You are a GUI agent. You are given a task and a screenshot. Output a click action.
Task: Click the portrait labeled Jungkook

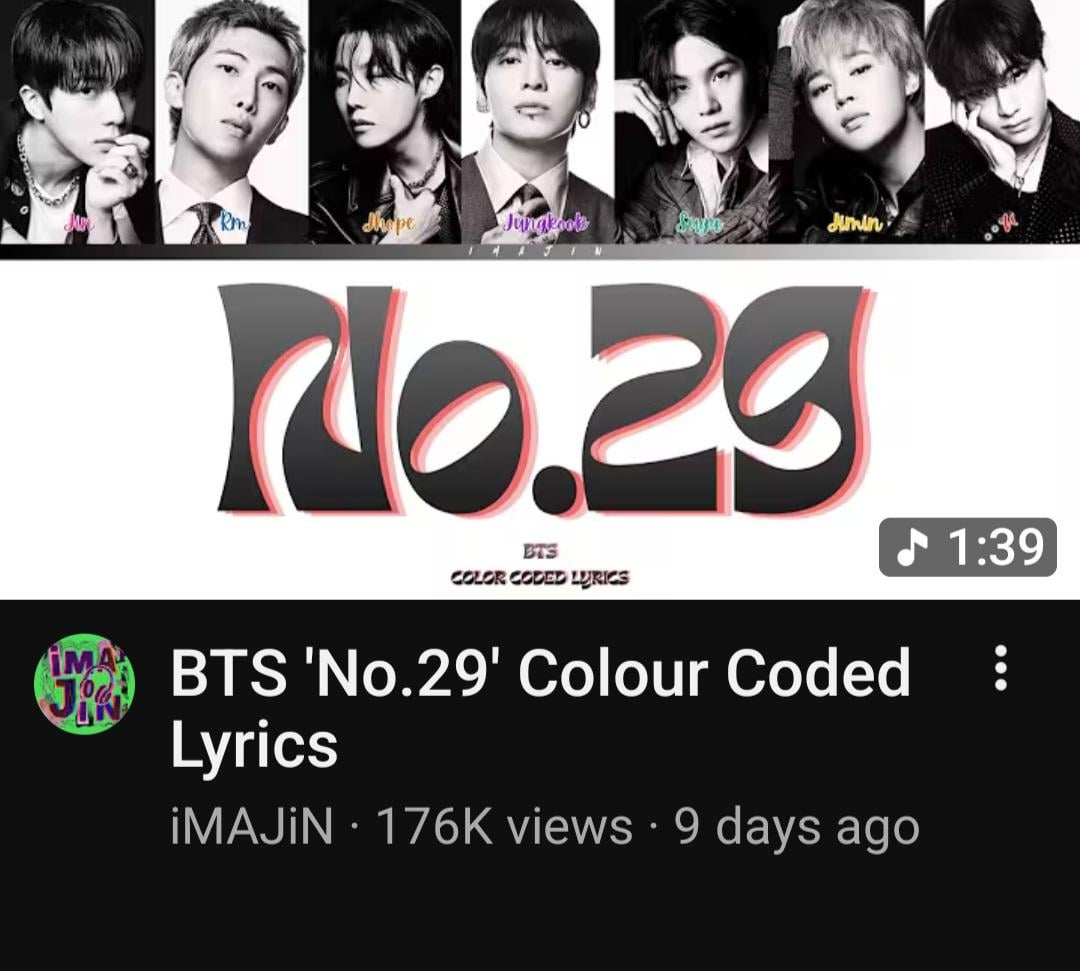pos(537,121)
